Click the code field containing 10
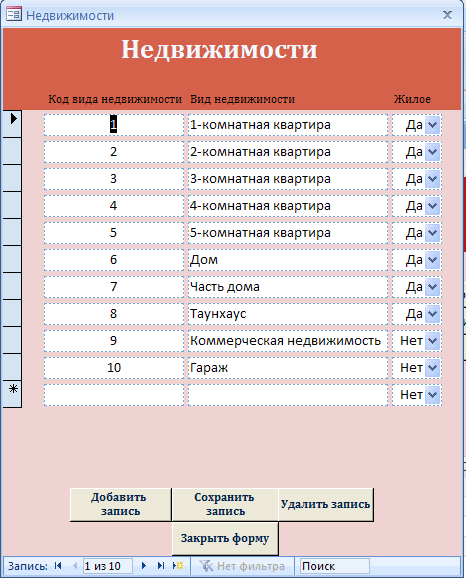Screen dimensions: 466x578 114,368
